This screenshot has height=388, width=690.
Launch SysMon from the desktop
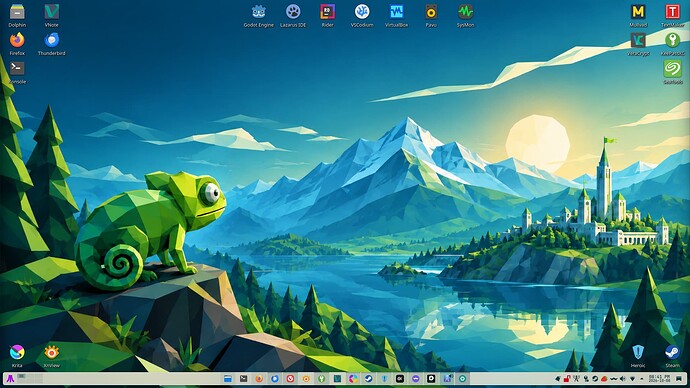(466, 15)
